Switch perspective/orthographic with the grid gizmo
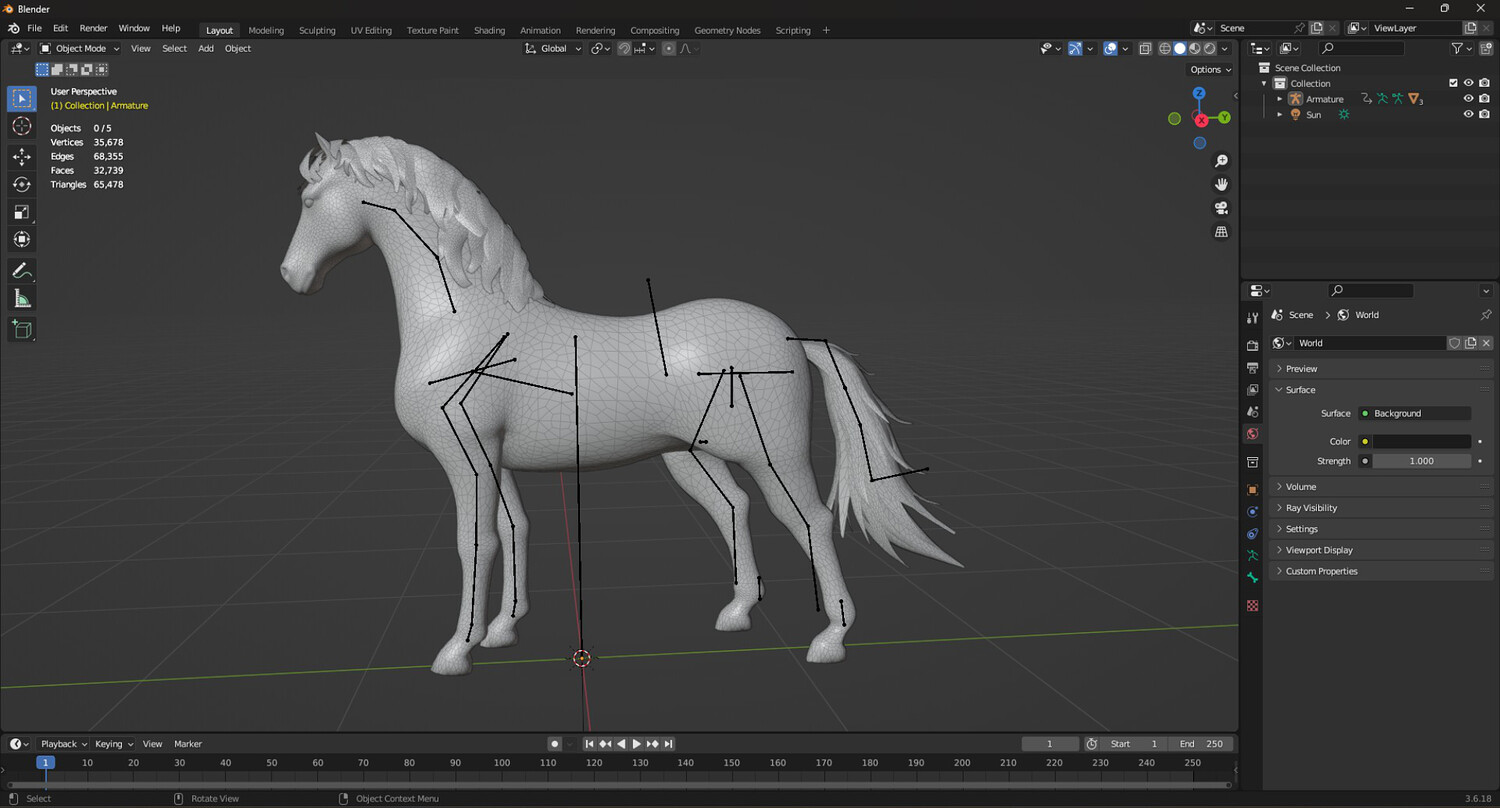This screenshot has height=808, width=1500. click(x=1221, y=231)
